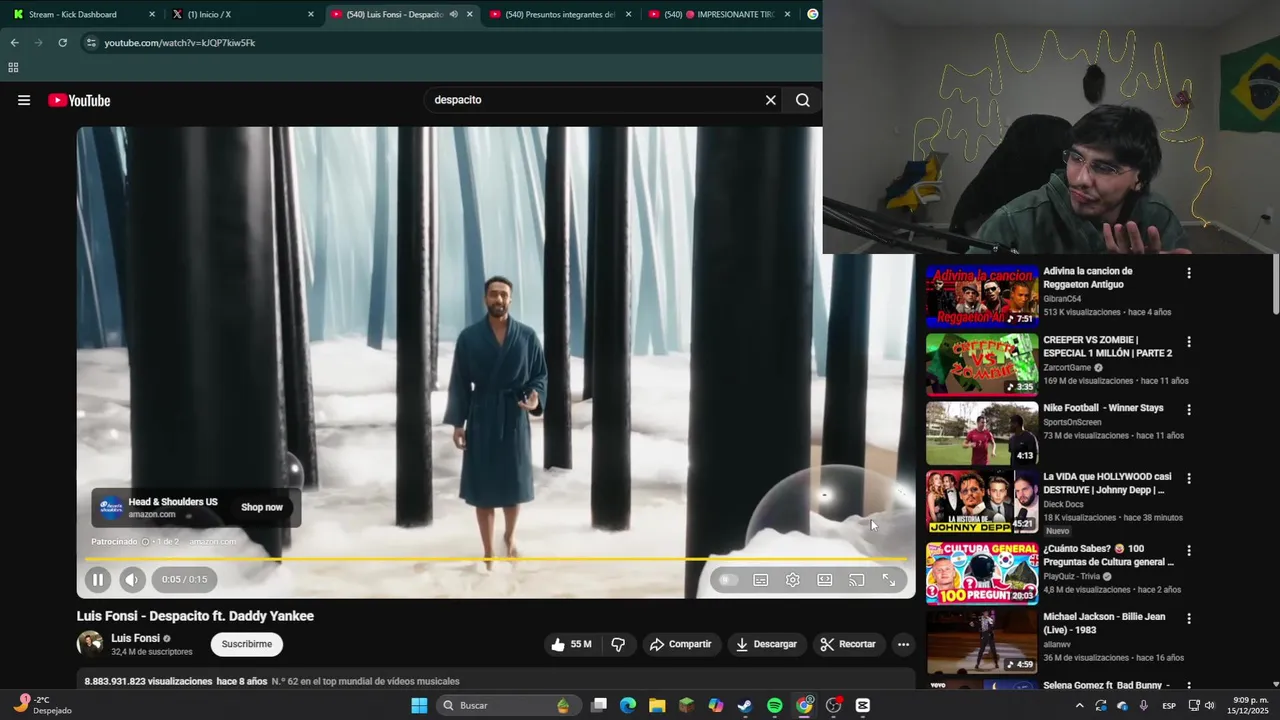Close the Inicio / X tab
The image size is (1280, 720).
[x=311, y=14]
